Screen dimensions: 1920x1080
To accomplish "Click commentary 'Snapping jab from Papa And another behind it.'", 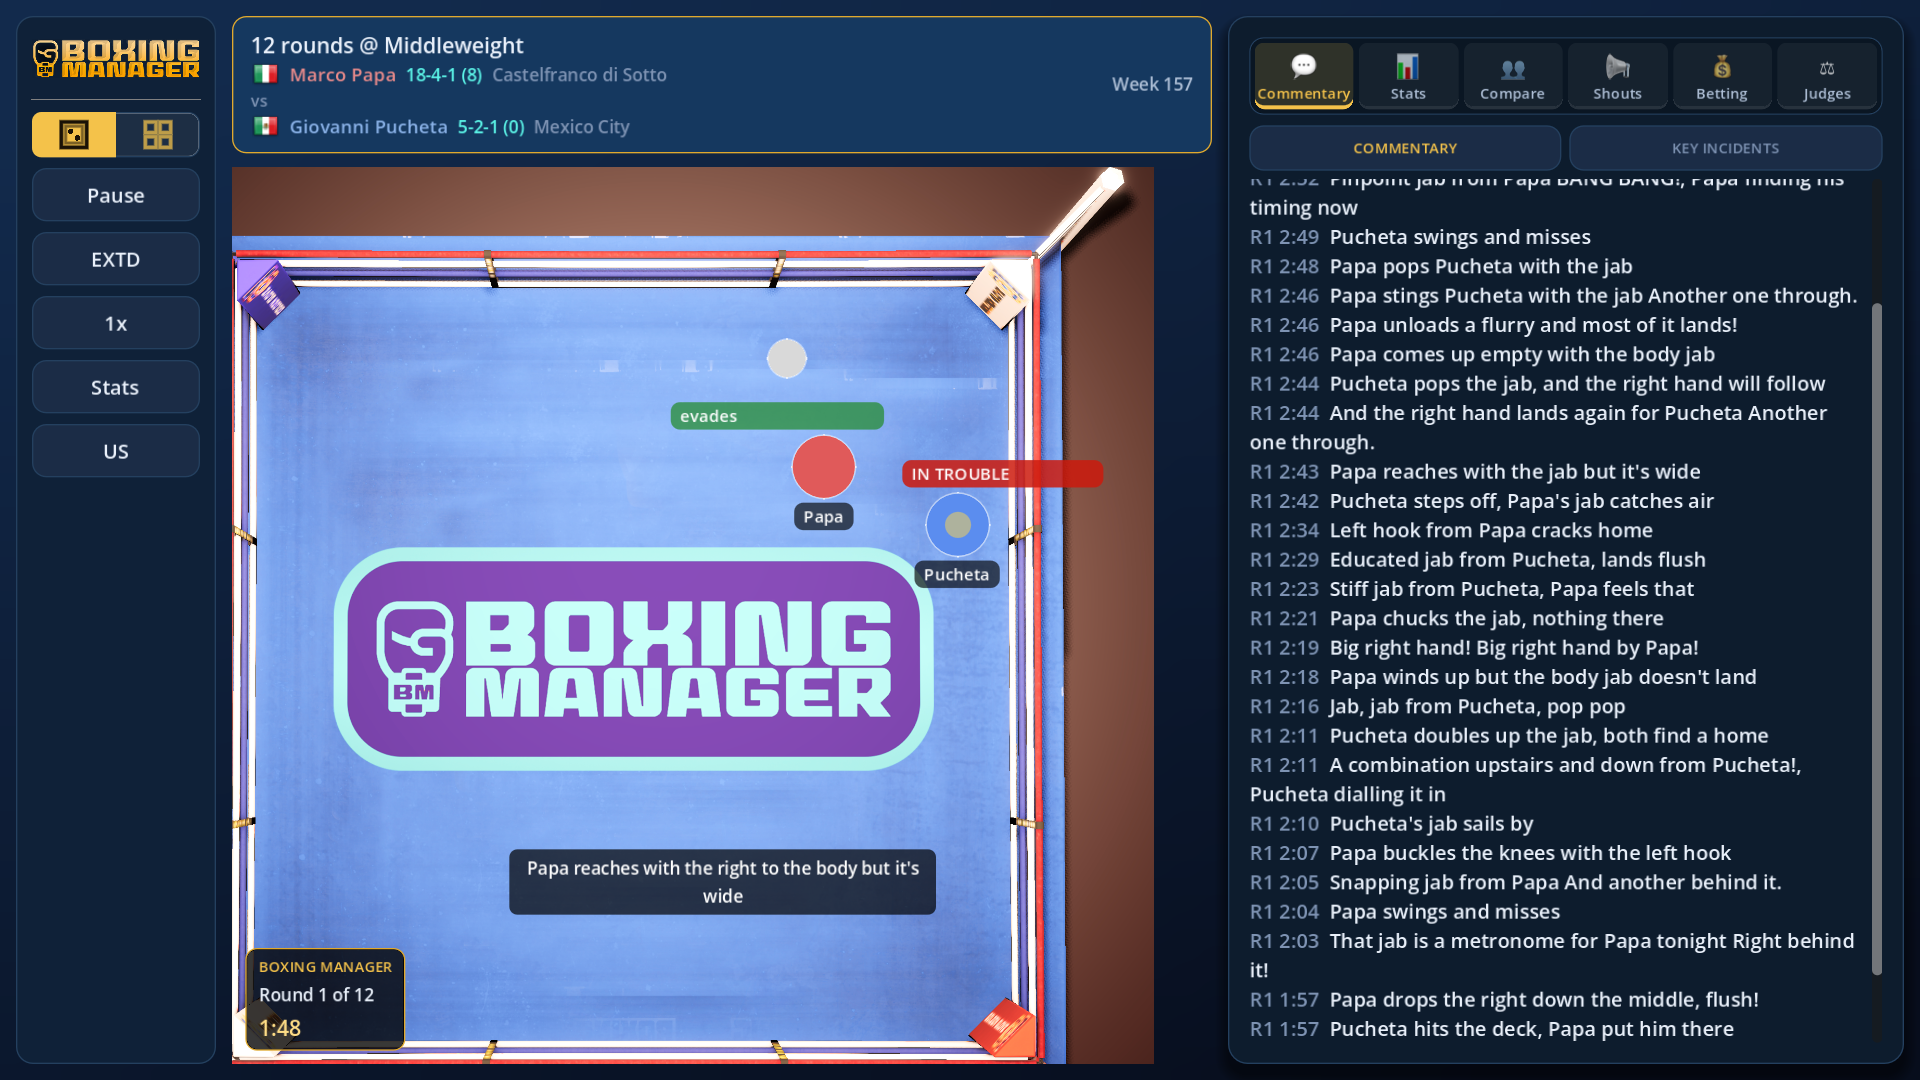I will point(1556,883).
